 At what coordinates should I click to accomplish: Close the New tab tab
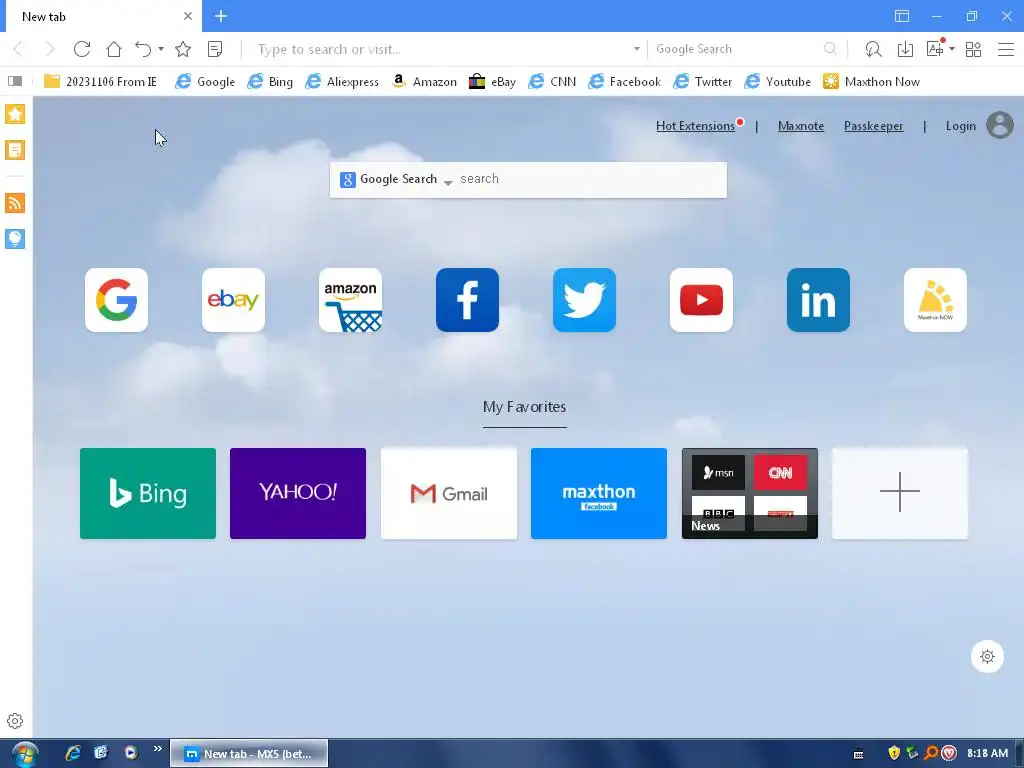(188, 16)
